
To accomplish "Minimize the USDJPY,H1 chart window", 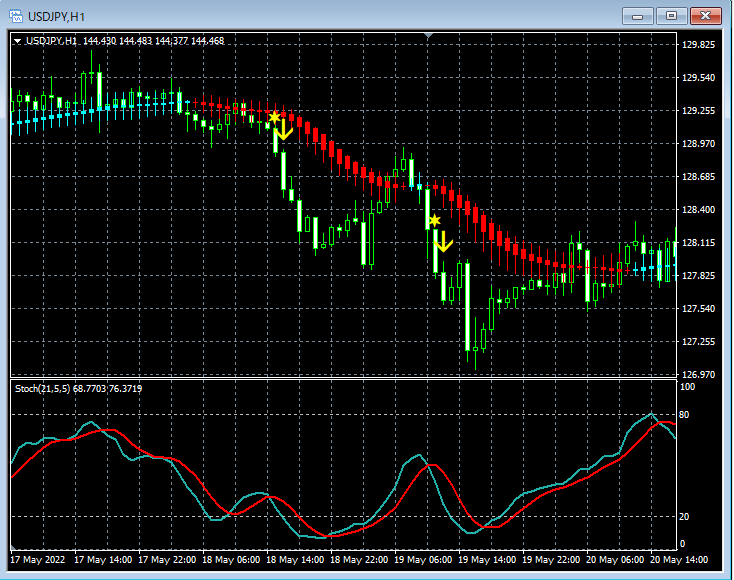I will click(x=638, y=16).
